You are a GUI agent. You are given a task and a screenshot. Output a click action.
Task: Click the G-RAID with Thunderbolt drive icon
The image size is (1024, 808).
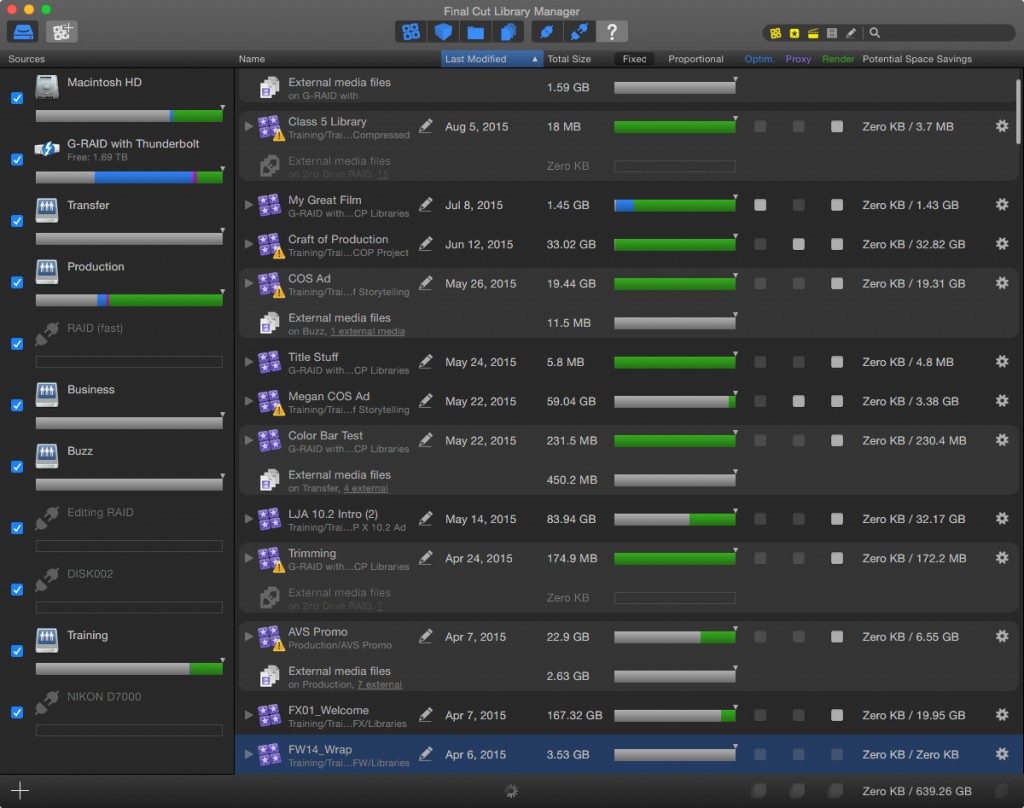[47, 148]
